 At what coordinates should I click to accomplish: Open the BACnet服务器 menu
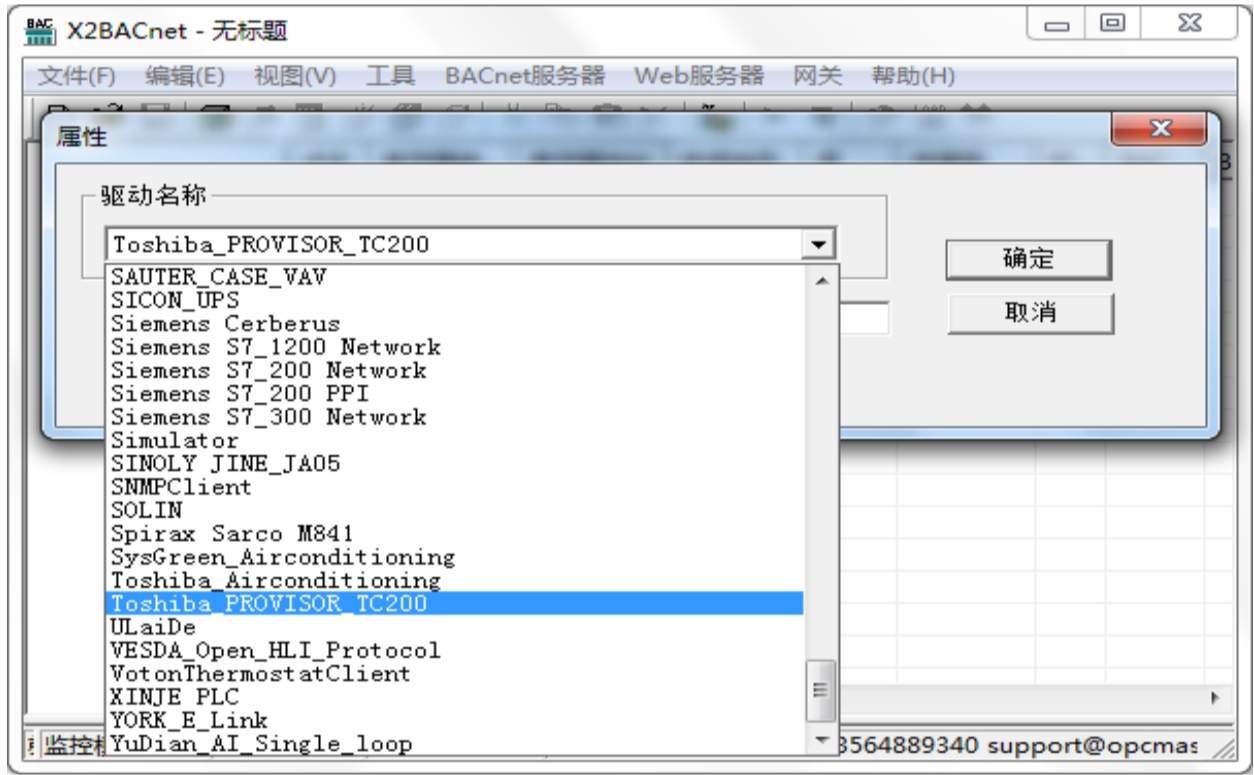pyautogui.click(x=525, y=76)
